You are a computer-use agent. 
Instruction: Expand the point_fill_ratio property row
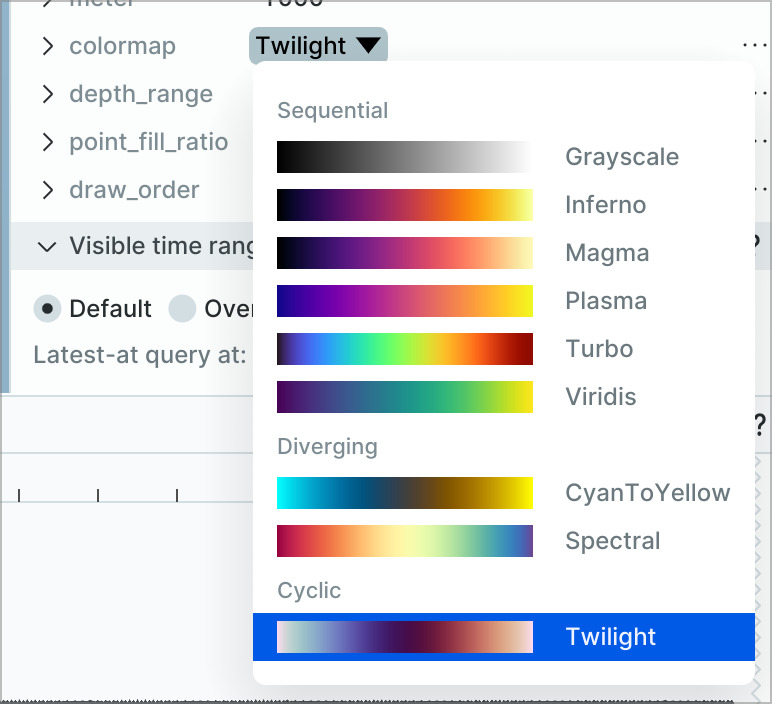click(47, 142)
